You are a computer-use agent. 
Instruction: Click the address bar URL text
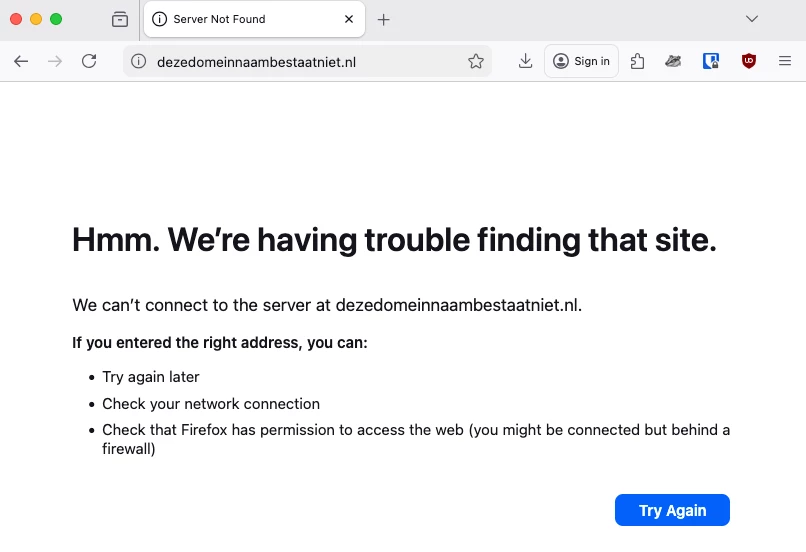pyautogui.click(x=257, y=61)
